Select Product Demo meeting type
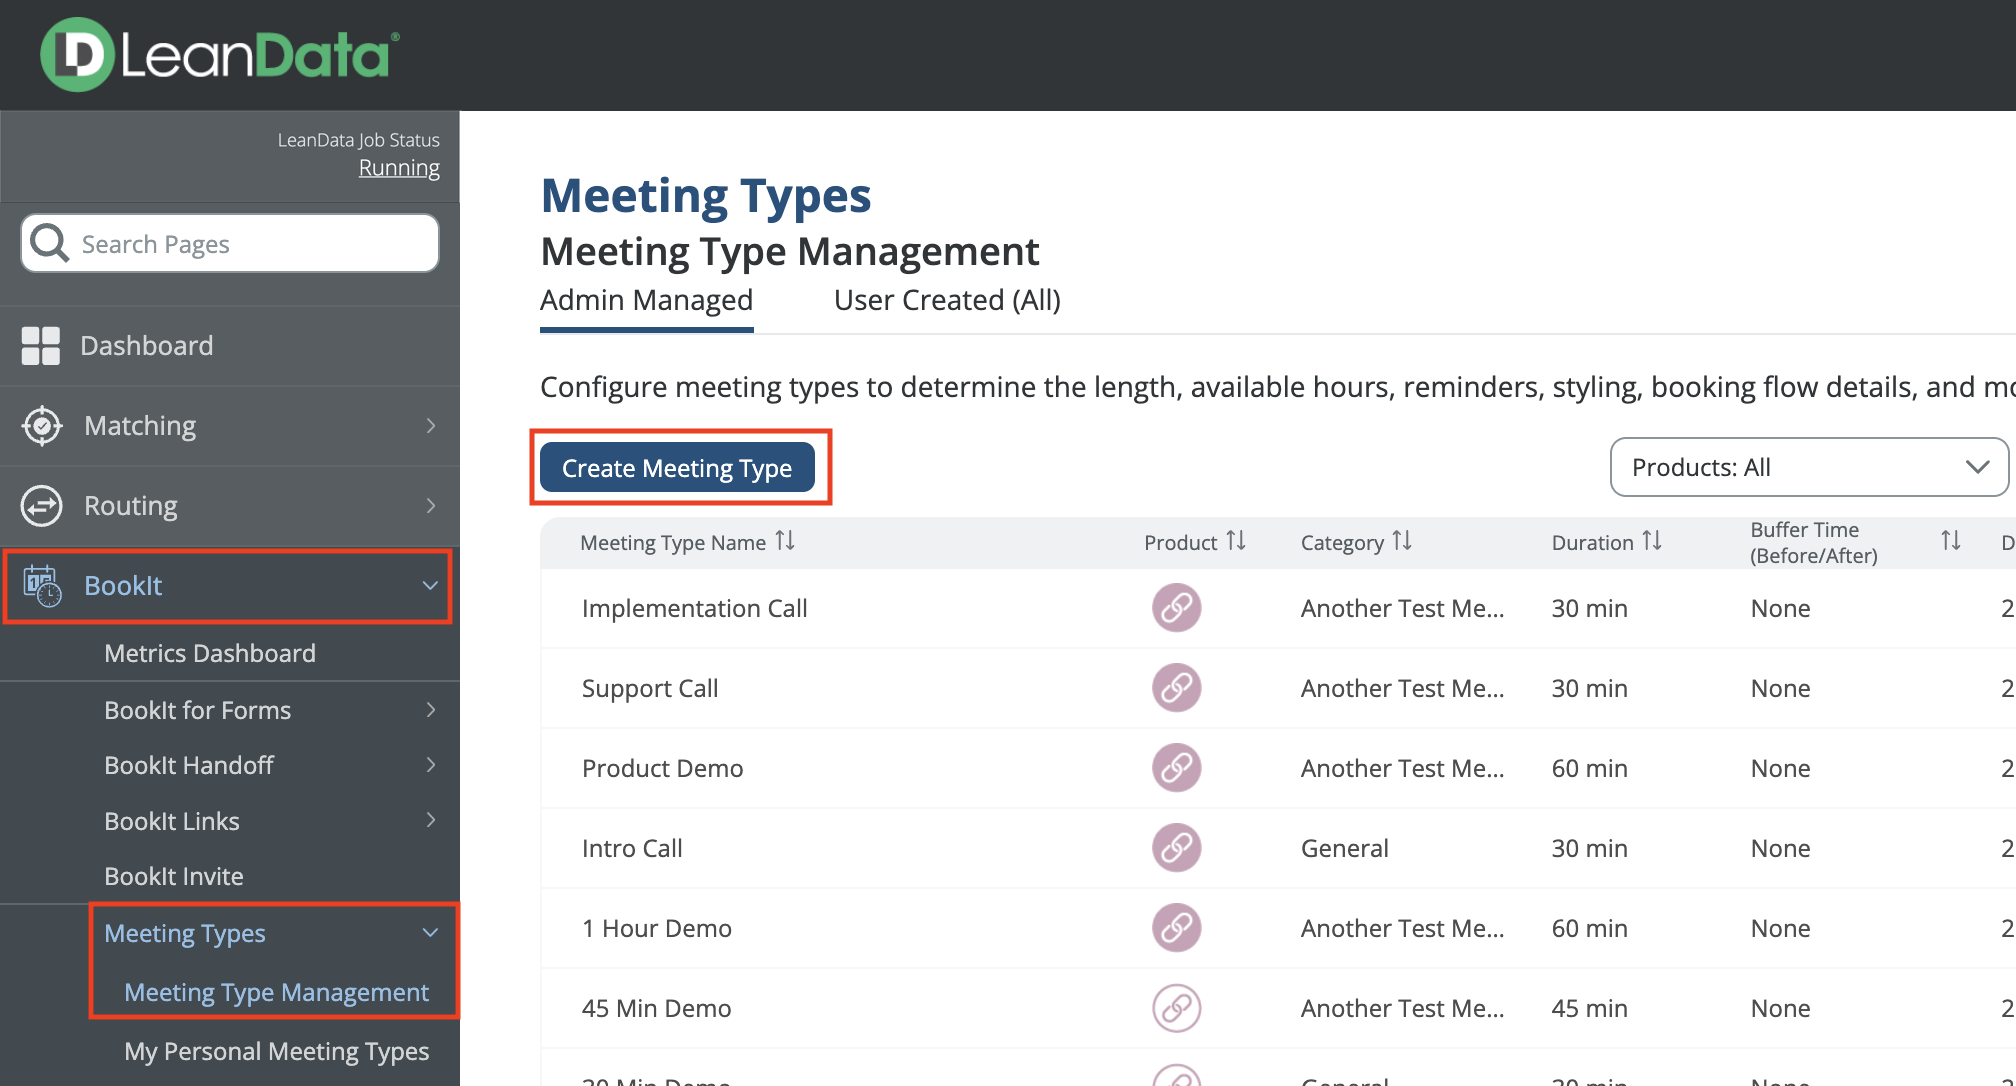This screenshot has width=2016, height=1086. pyautogui.click(x=663, y=768)
